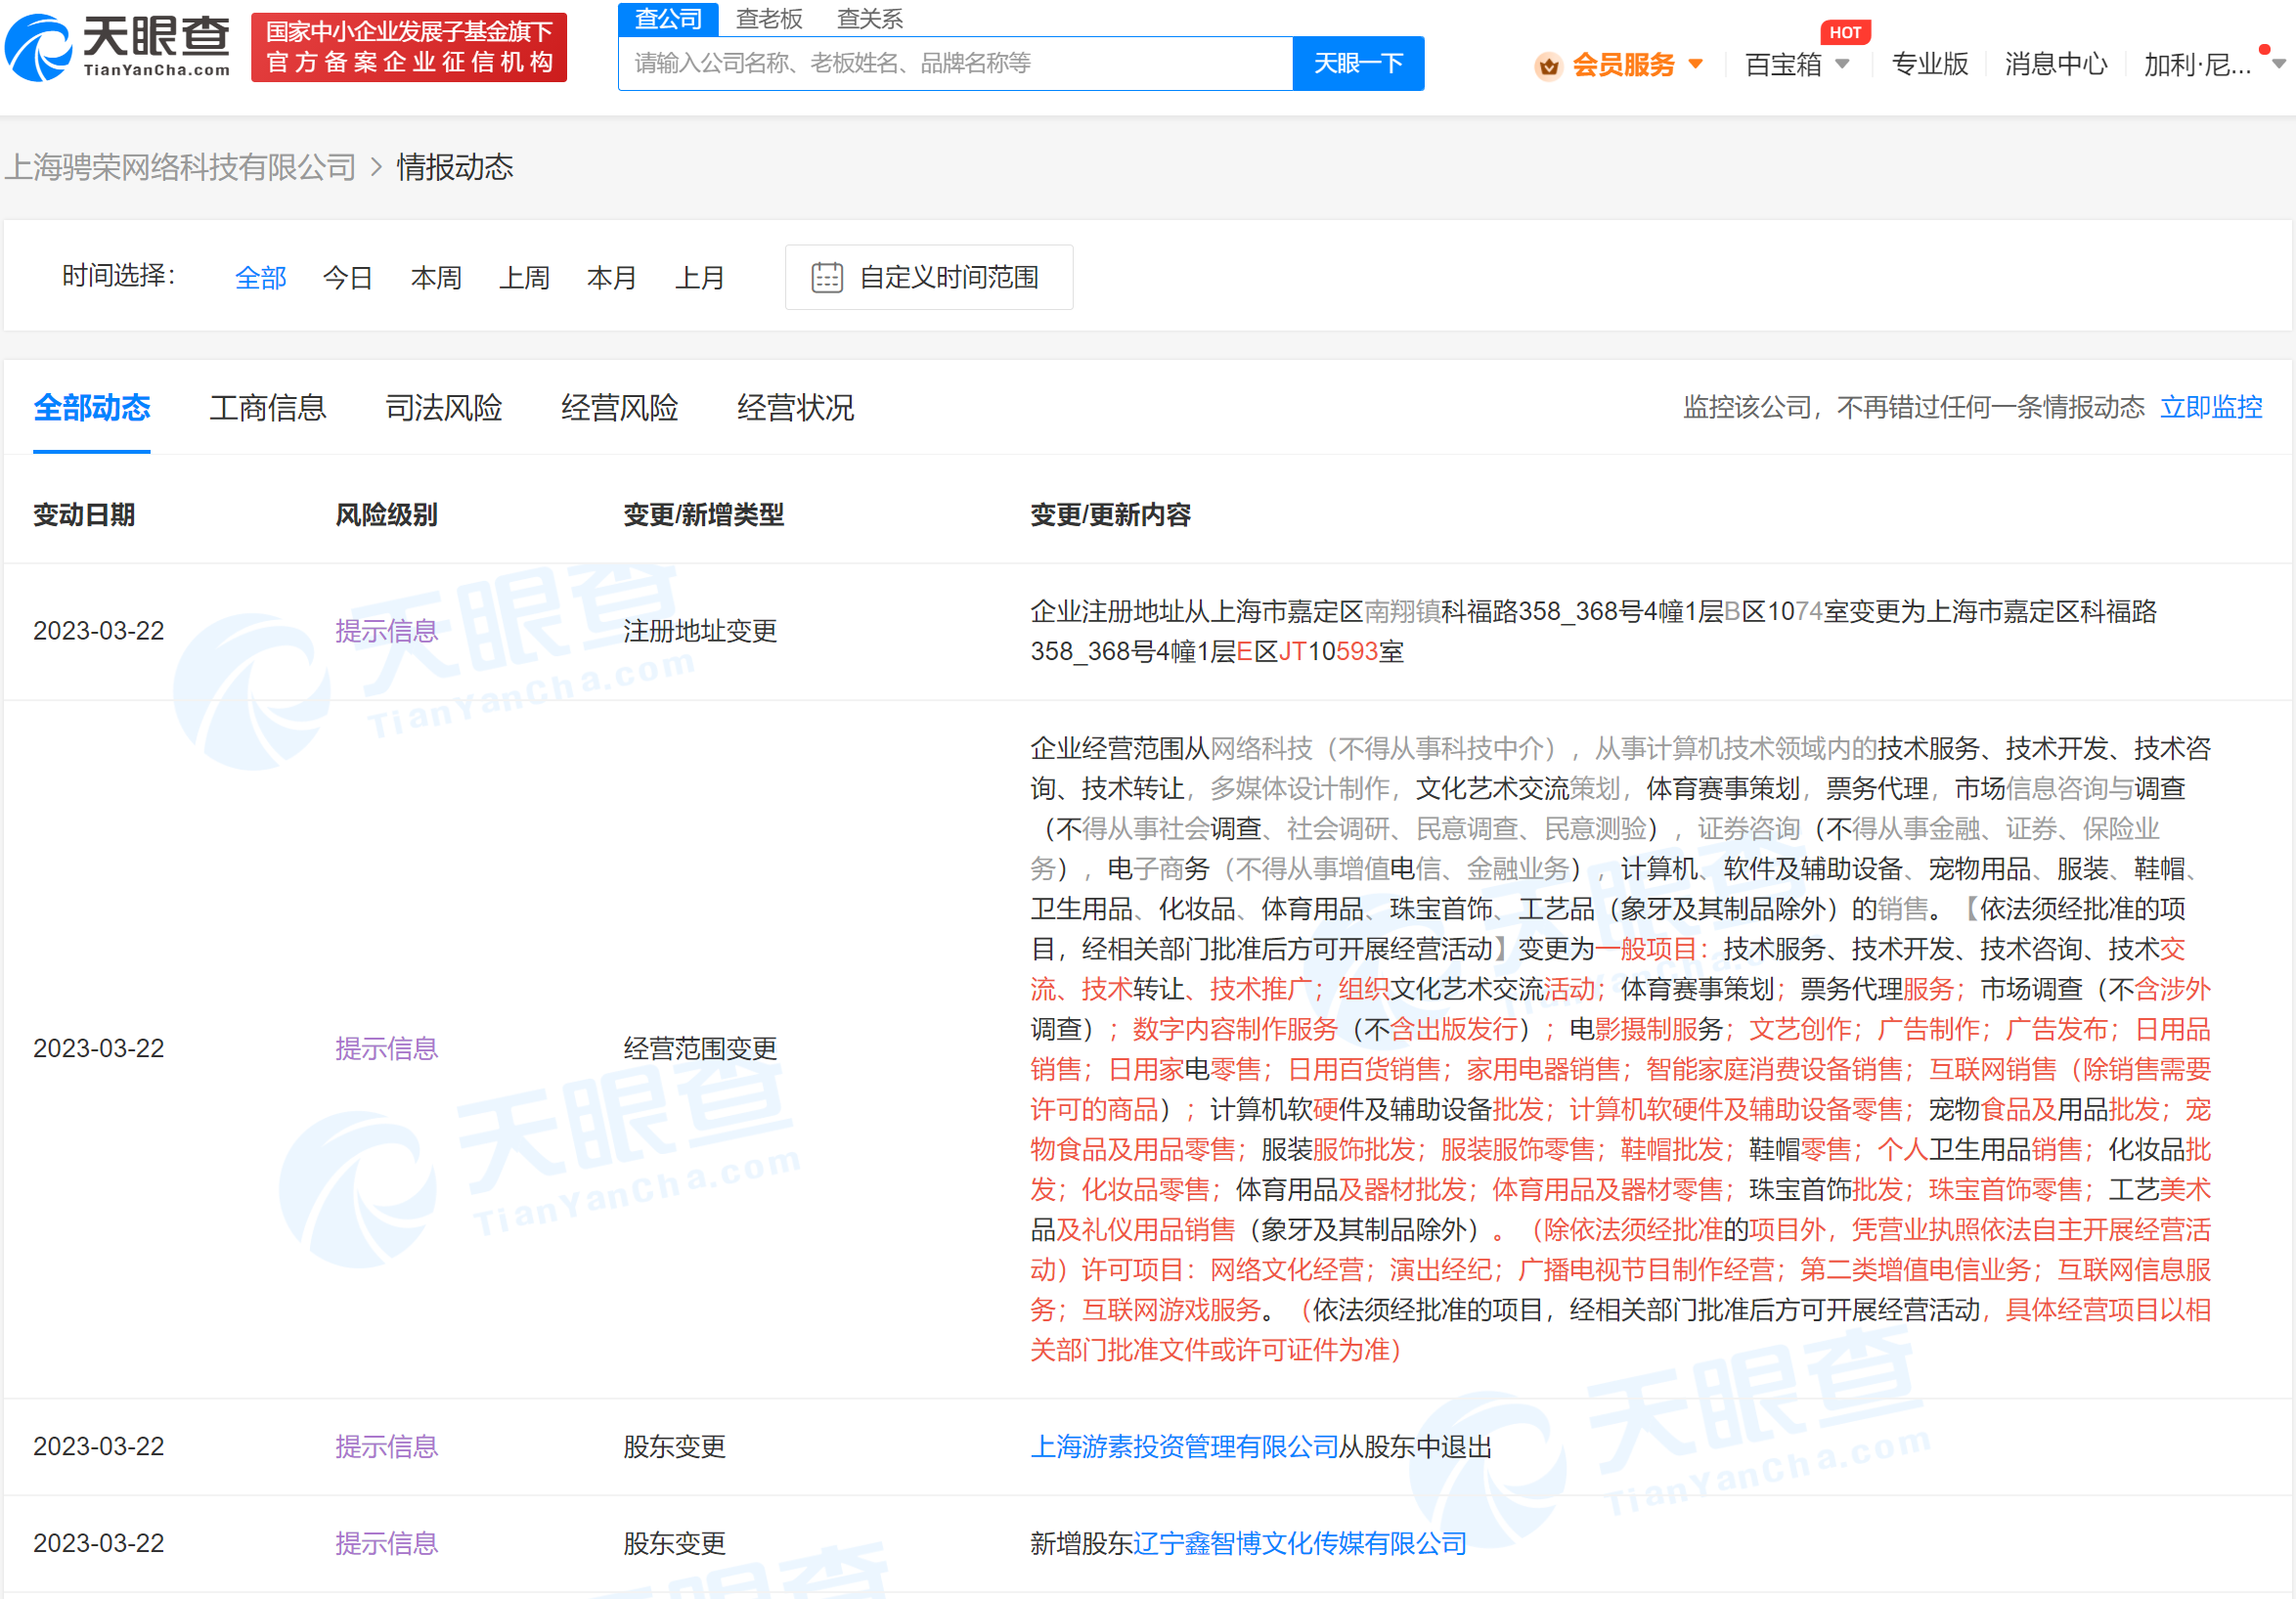2296x1599 pixels.
Task: Click the 消息中心 message center
Action: tap(2054, 63)
